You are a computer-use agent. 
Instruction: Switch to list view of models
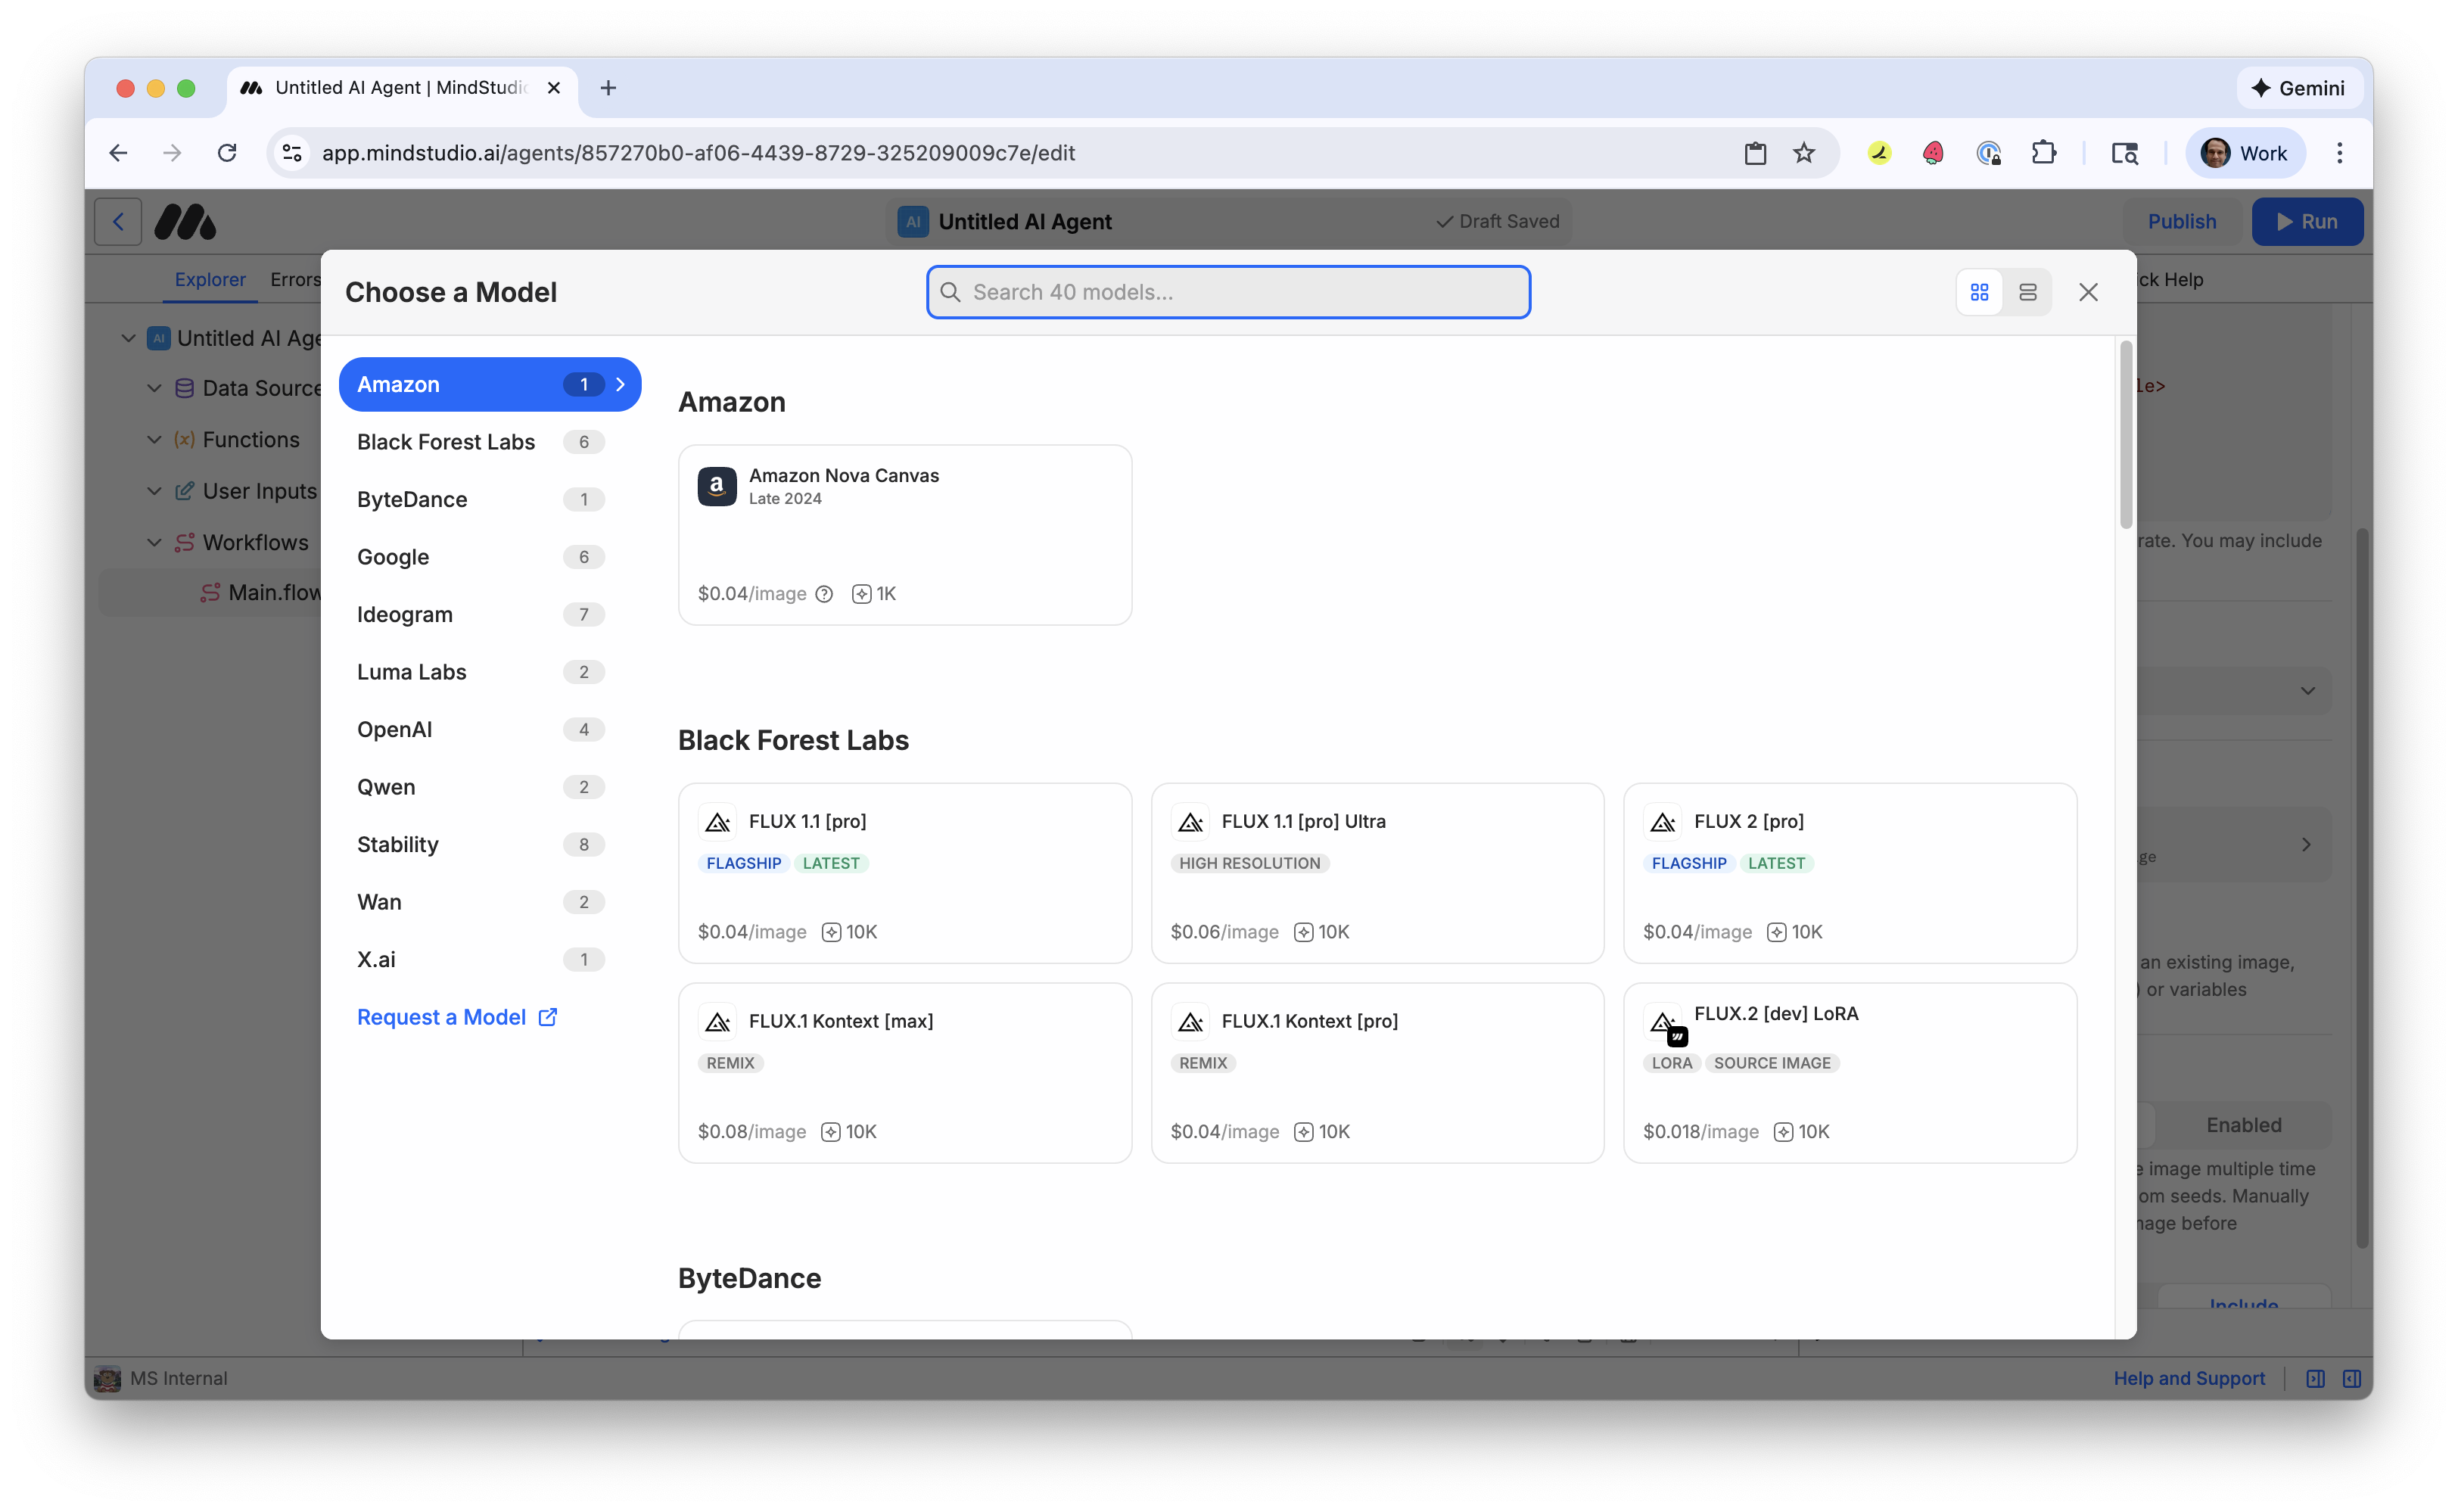(2028, 292)
